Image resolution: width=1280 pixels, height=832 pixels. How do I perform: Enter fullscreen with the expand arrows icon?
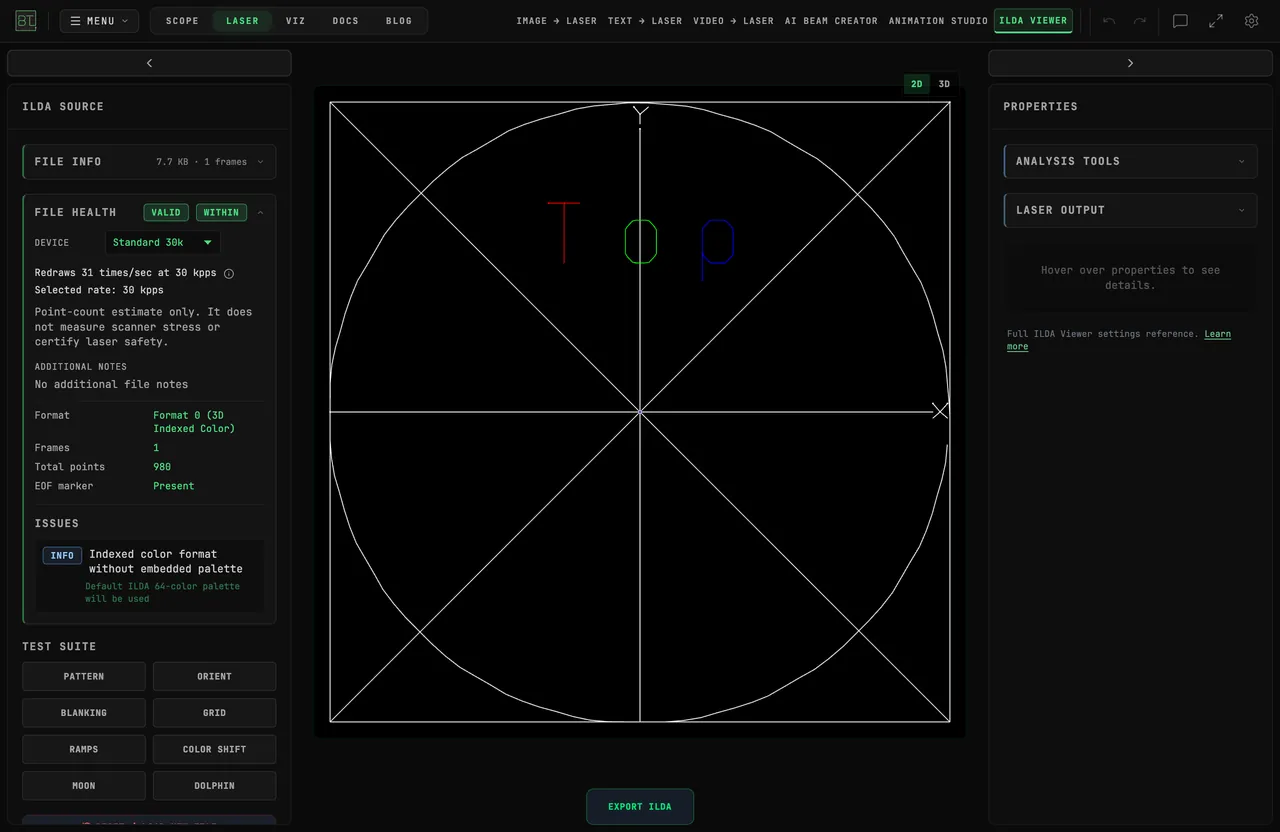pos(1216,21)
